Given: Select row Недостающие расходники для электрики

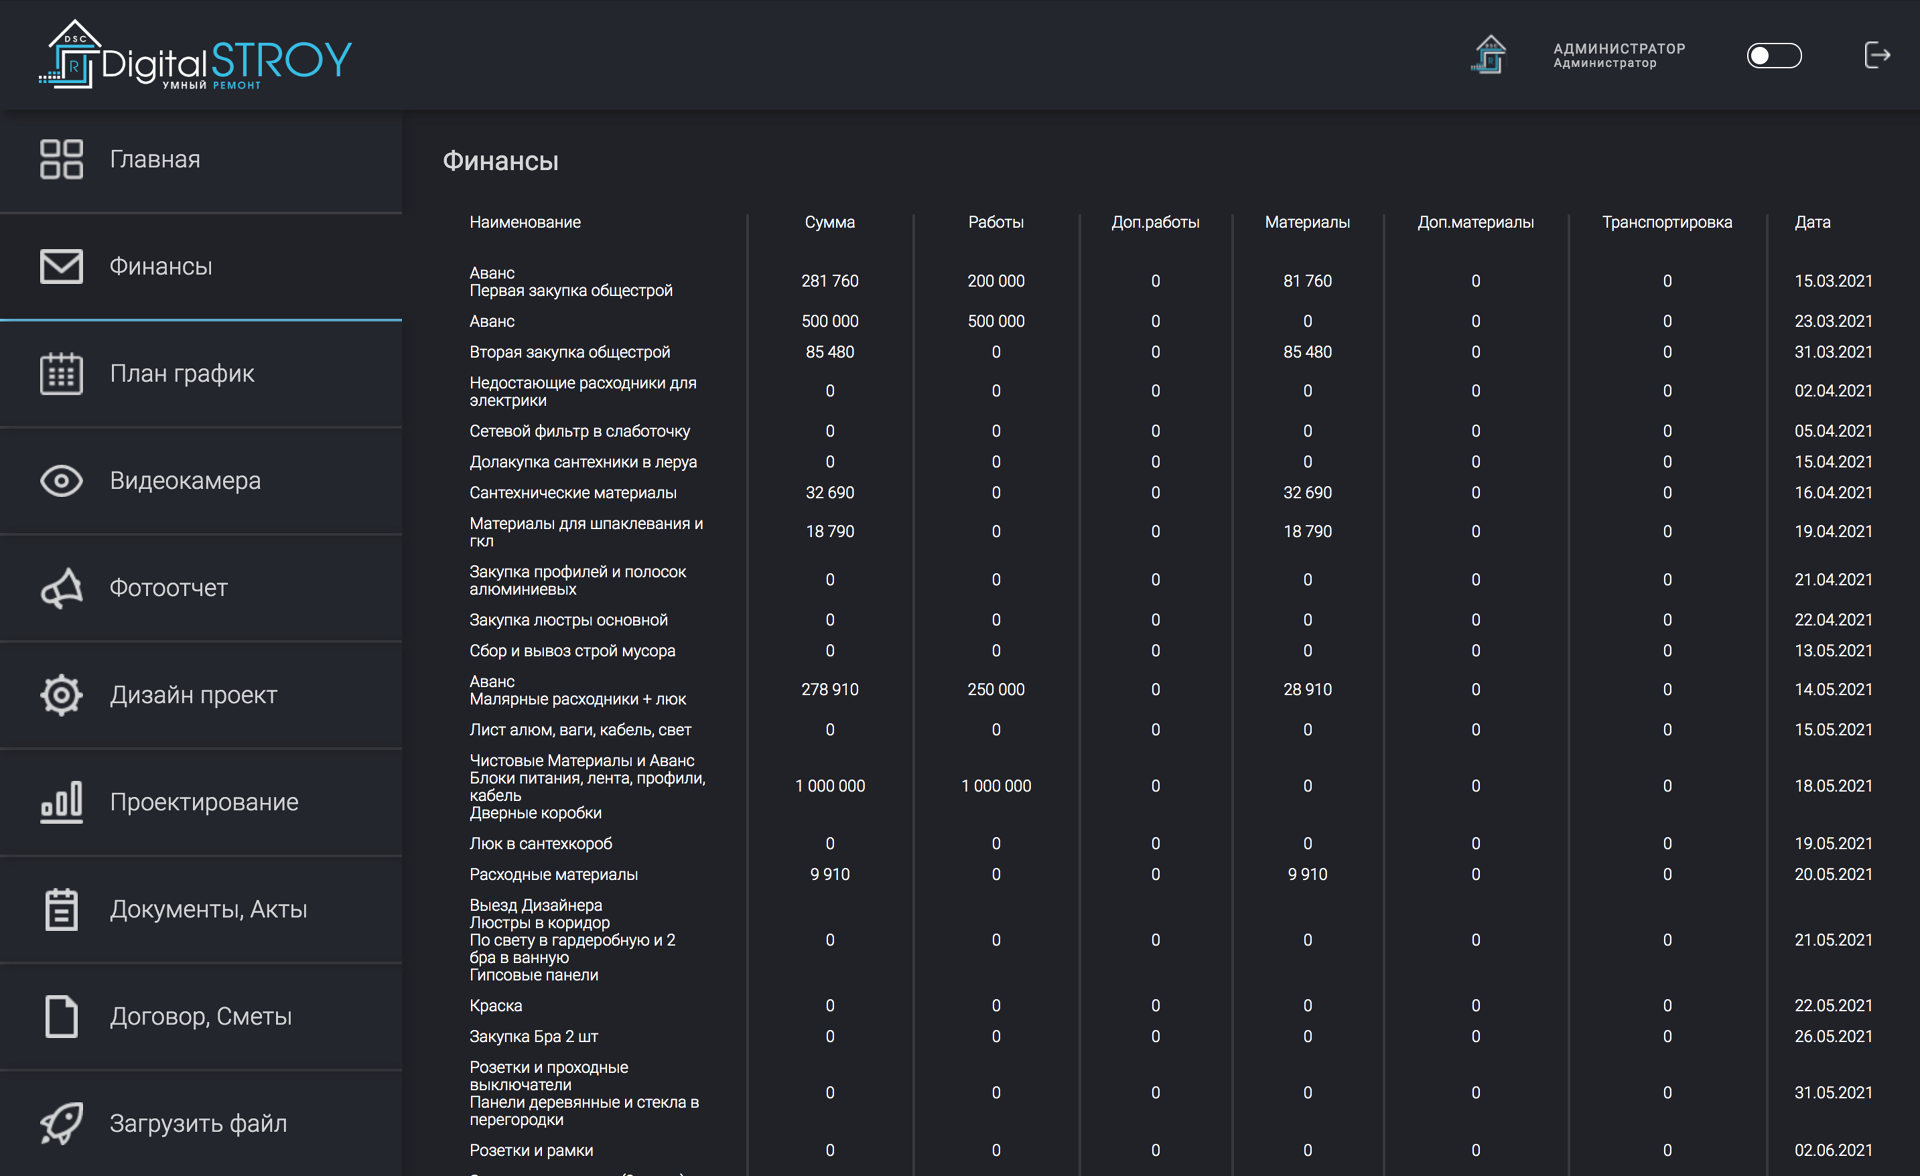Looking at the screenshot, I should click(x=1171, y=391).
